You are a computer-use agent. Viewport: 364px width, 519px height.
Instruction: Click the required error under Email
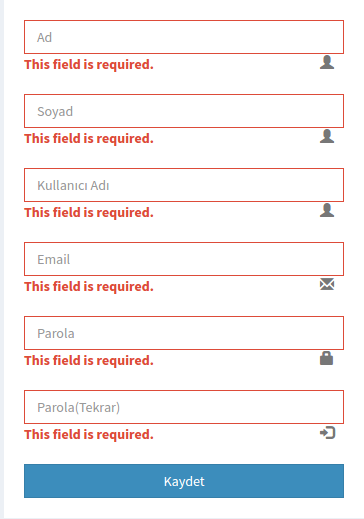coord(89,287)
